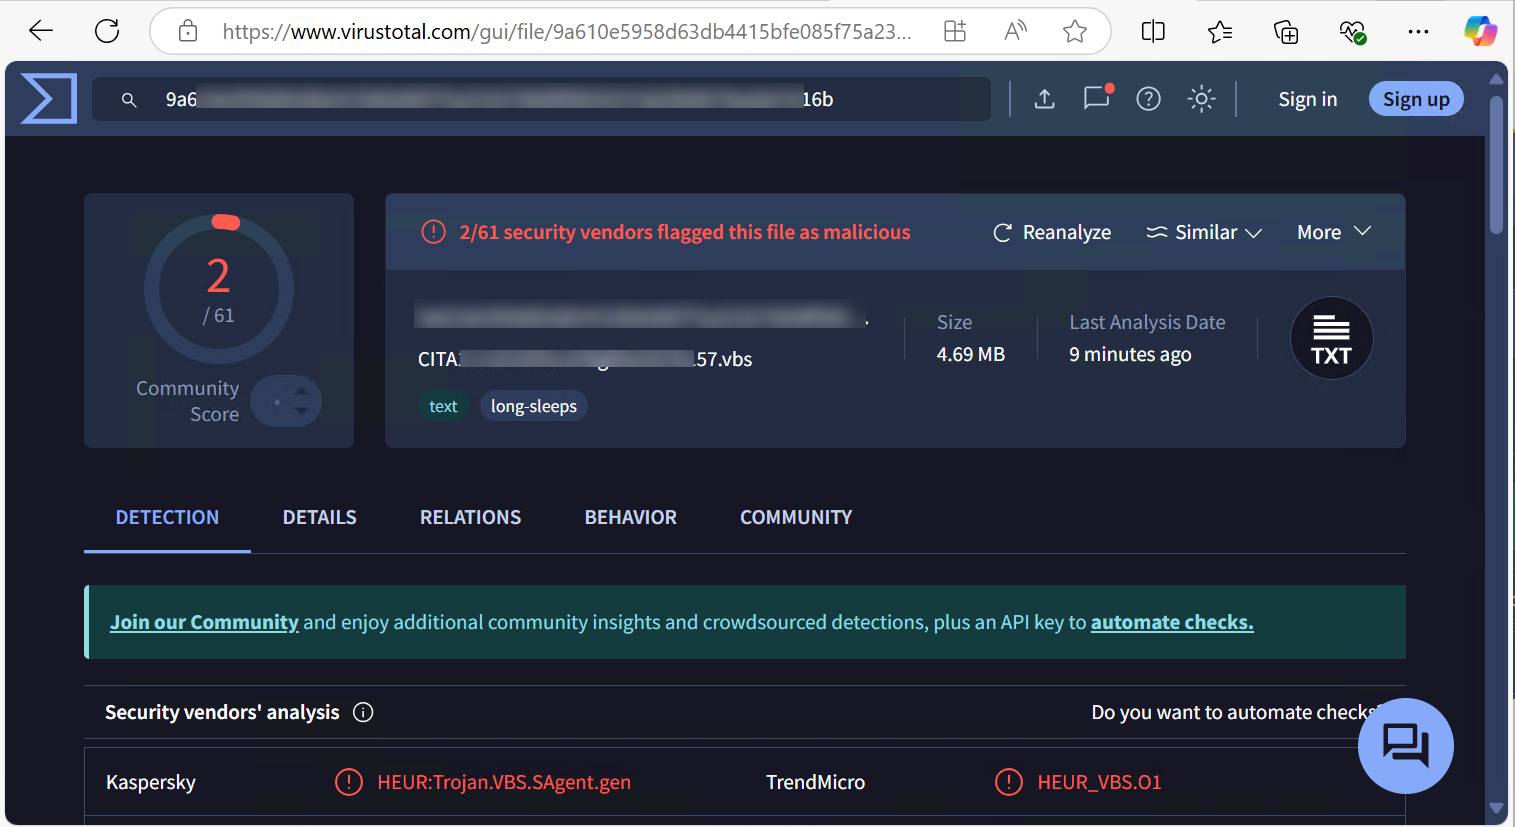
Task: Click the hash search input field
Action: pos(540,99)
